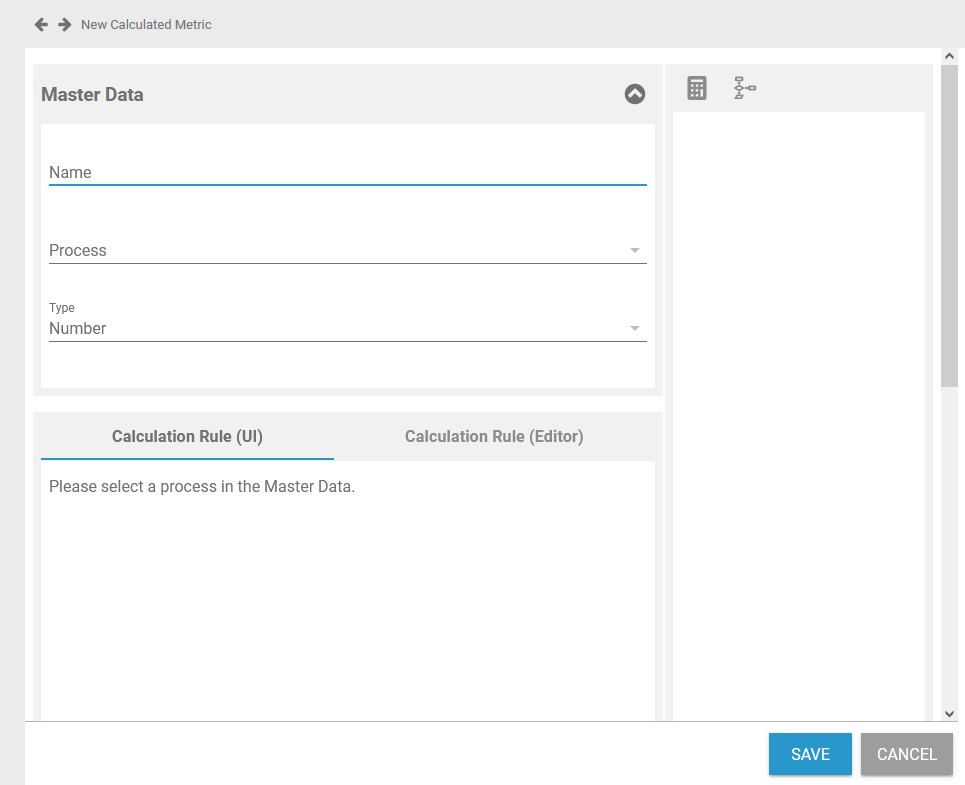Image resolution: width=965 pixels, height=785 pixels.
Task: Click the scrollbar up arrow
Action: [x=949, y=56]
